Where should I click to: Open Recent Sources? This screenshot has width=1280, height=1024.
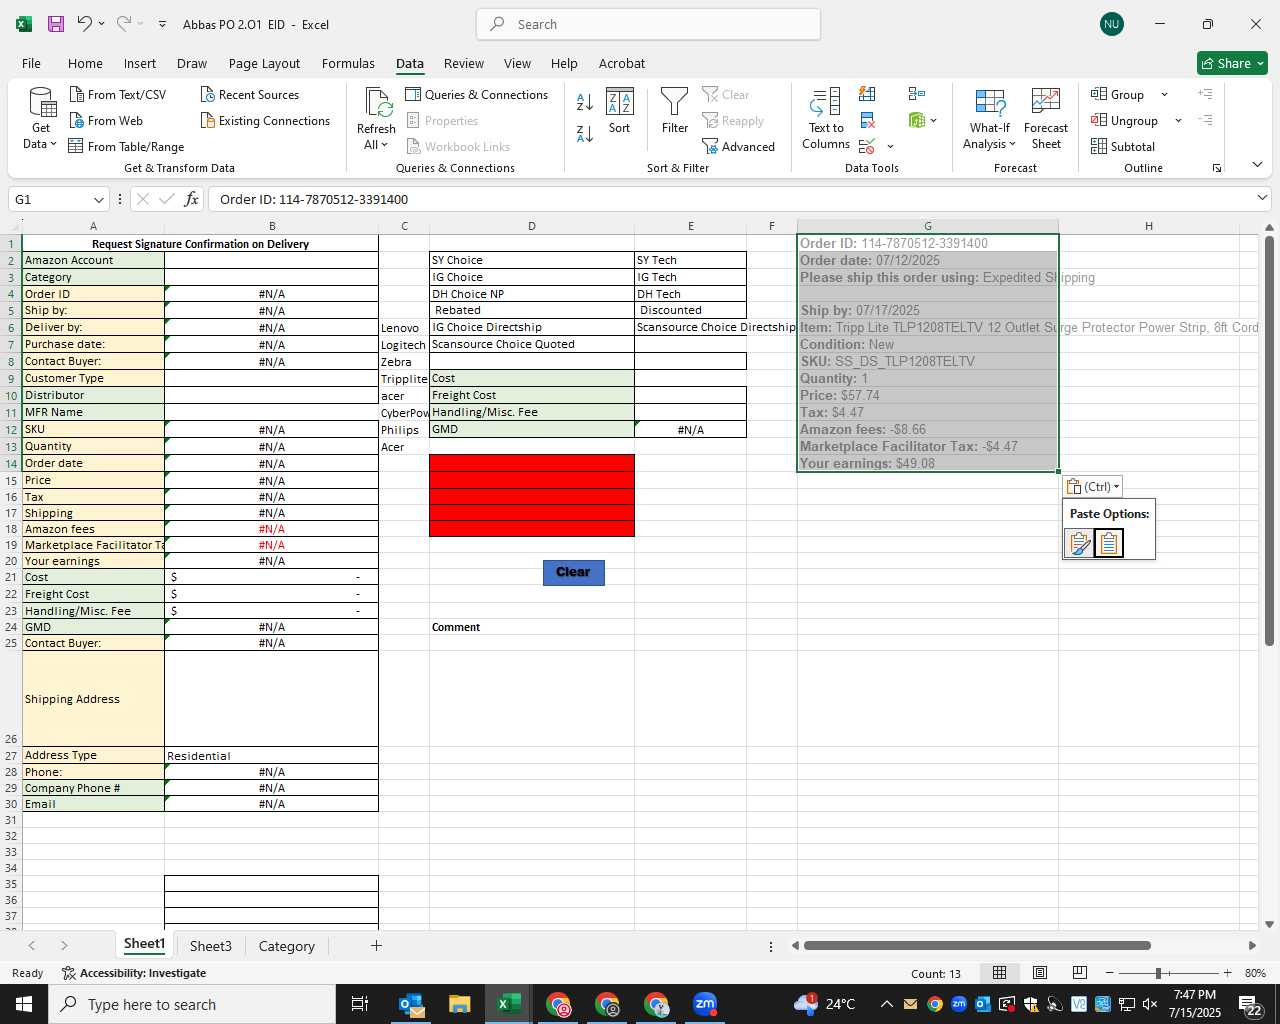point(250,94)
